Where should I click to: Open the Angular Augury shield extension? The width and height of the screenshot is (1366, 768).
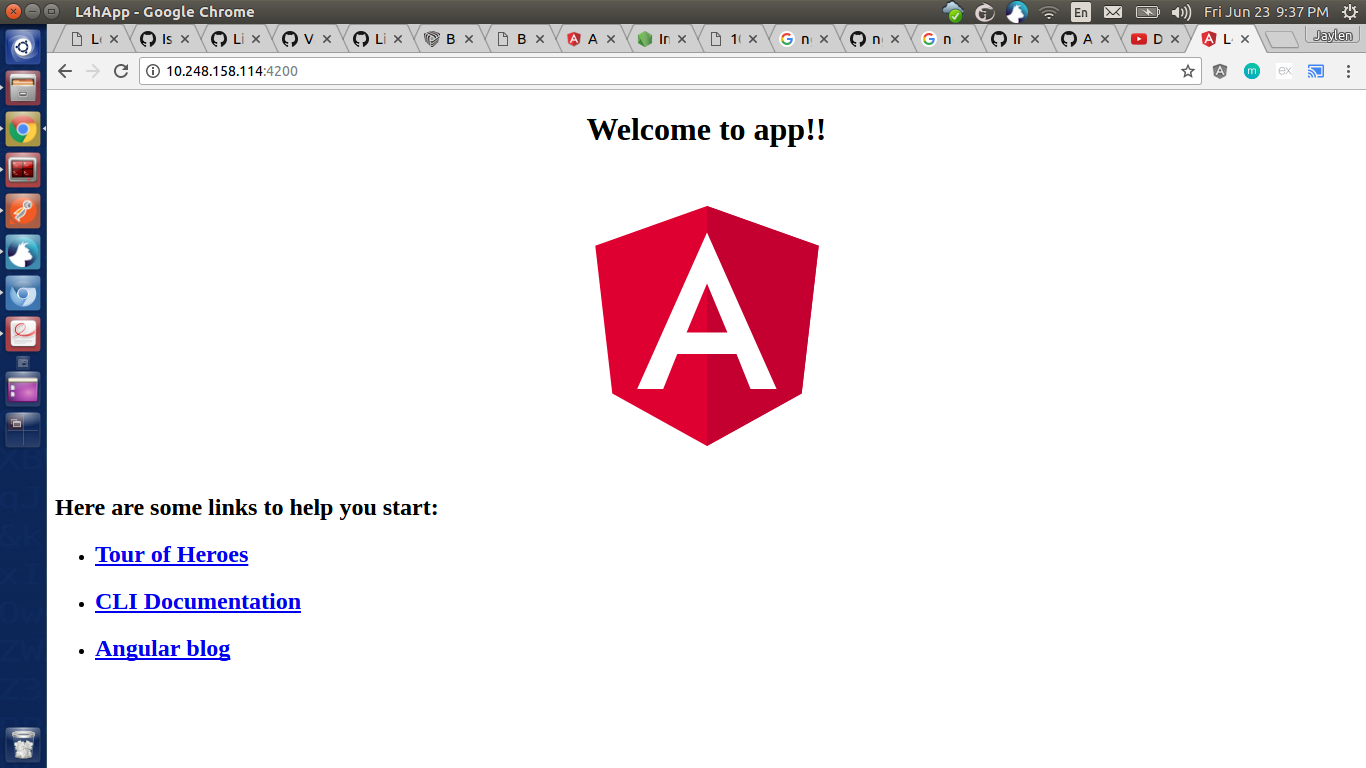1220,71
